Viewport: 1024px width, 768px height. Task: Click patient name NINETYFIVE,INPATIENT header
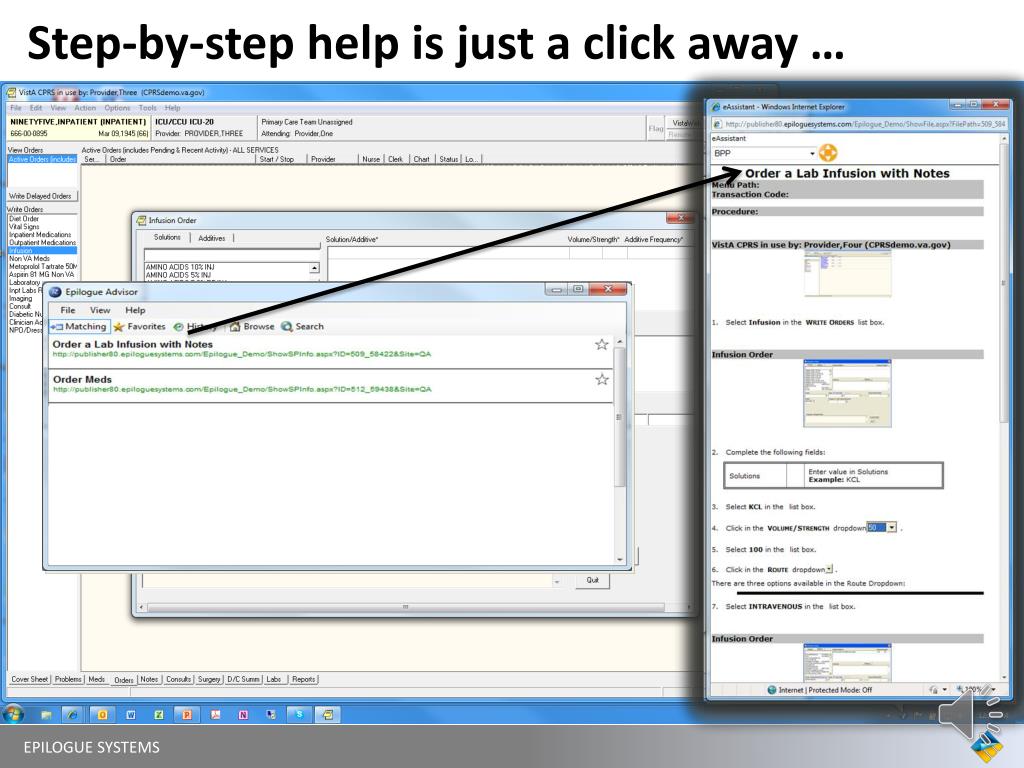78,121
